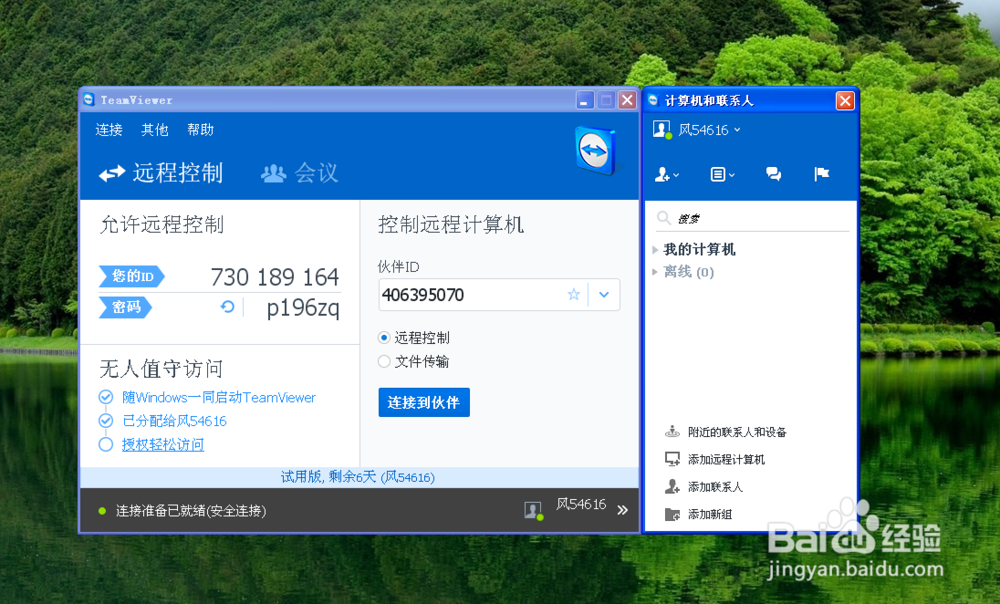Open add contact icon dropdown
Screen dimensions: 1000x604
click(667, 174)
